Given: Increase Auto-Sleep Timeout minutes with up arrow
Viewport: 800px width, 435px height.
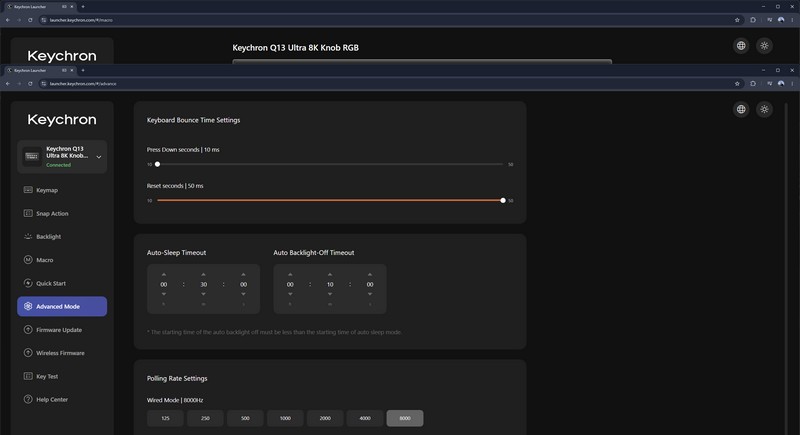Looking at the screenshot, I should pyautogui.click(x=204, y=274).
